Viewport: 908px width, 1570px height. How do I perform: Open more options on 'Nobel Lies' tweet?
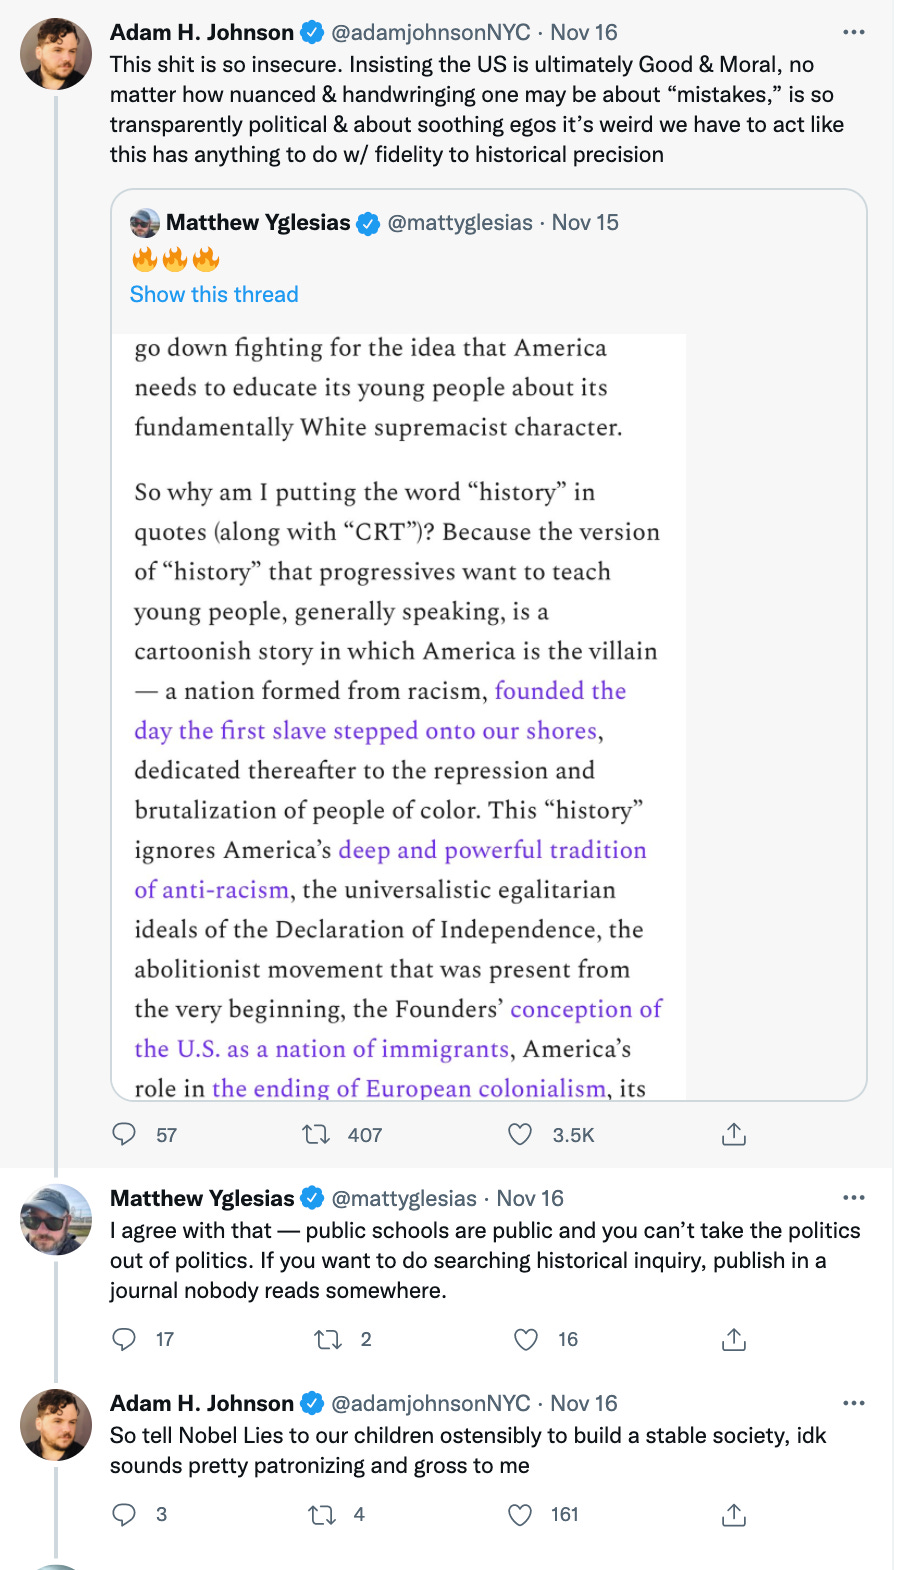point(853,1403)
